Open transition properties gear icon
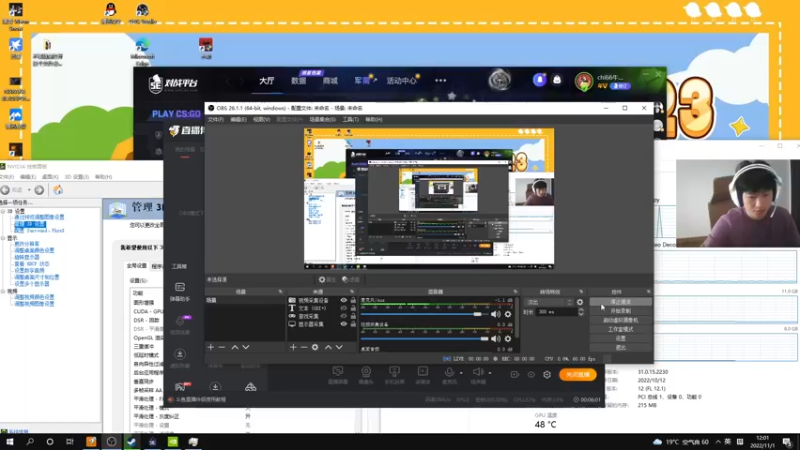The image size is (800, 450). click(x=580, y=302)
